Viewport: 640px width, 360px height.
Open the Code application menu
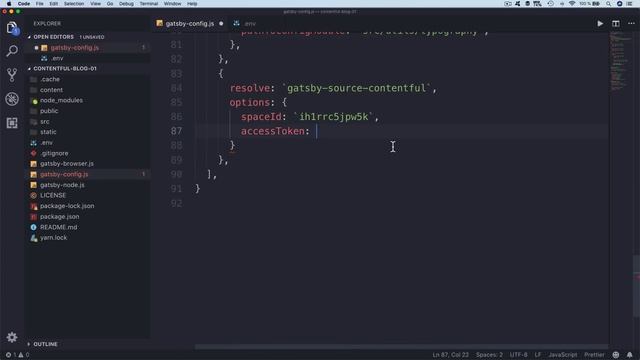tap(24, 4)
